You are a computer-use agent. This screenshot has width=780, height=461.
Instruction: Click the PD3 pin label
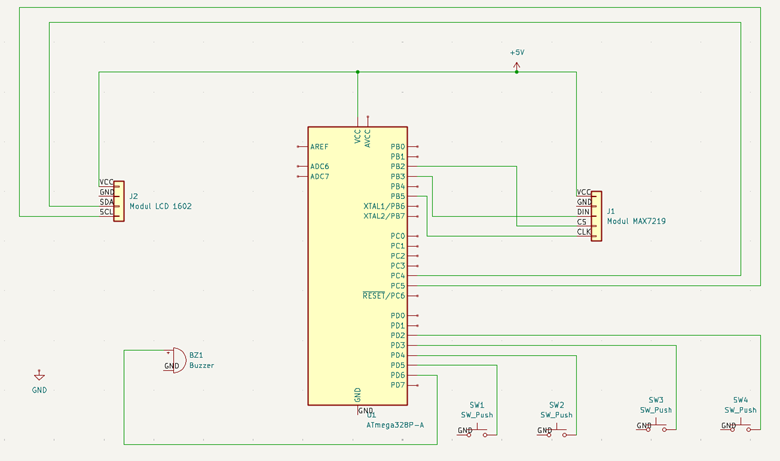398,346
